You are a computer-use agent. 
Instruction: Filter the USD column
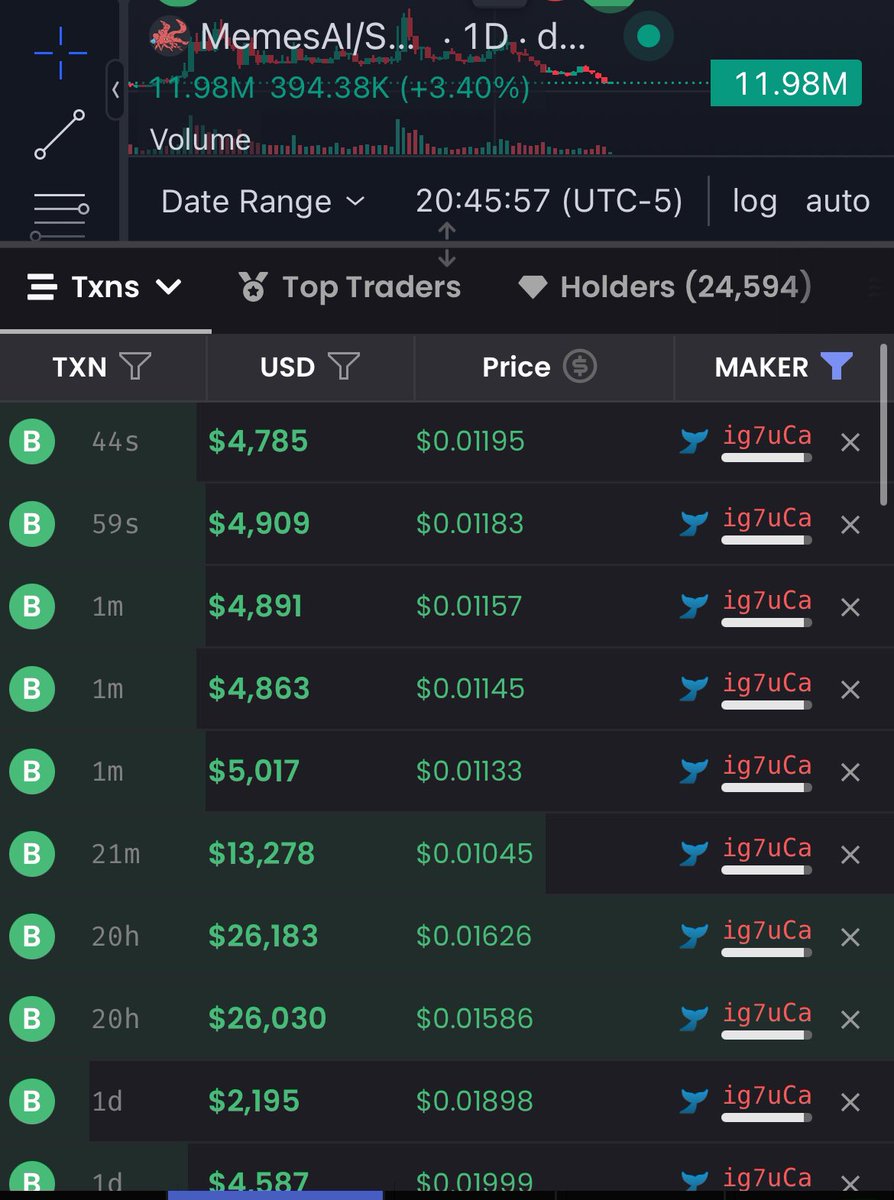pyautogui.click(x=343, y=367)
